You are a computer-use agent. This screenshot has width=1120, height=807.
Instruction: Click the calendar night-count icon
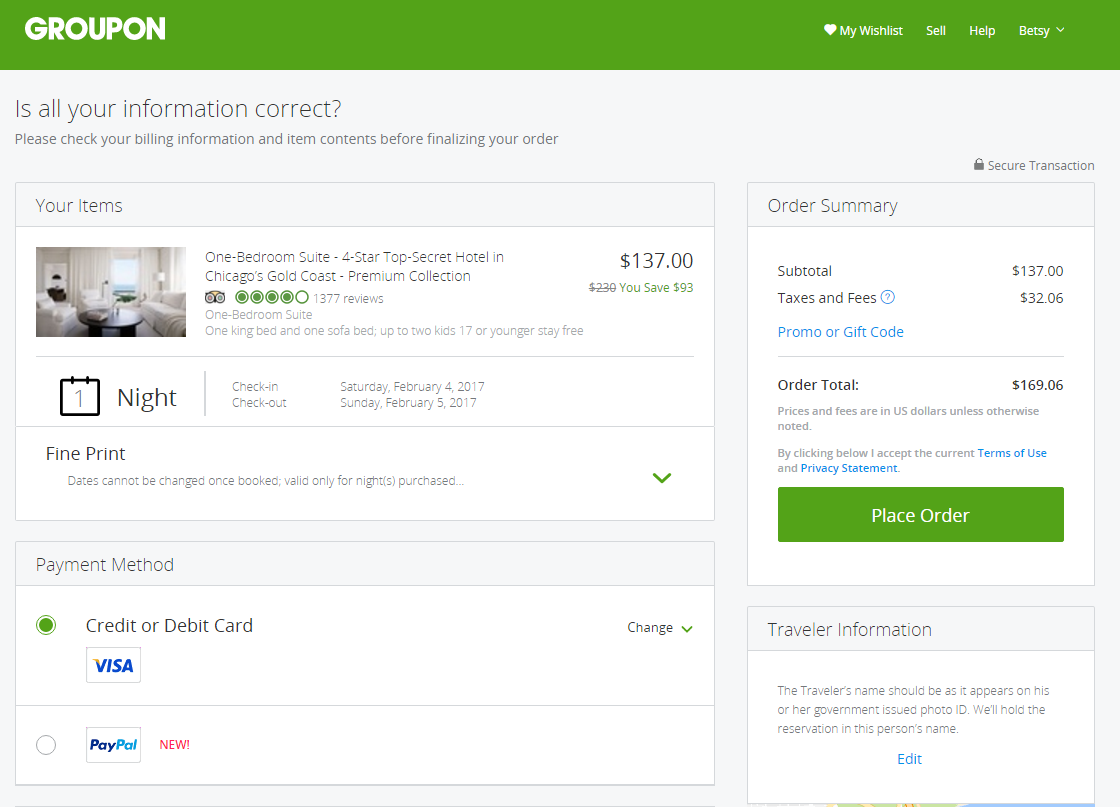(80, 396)
